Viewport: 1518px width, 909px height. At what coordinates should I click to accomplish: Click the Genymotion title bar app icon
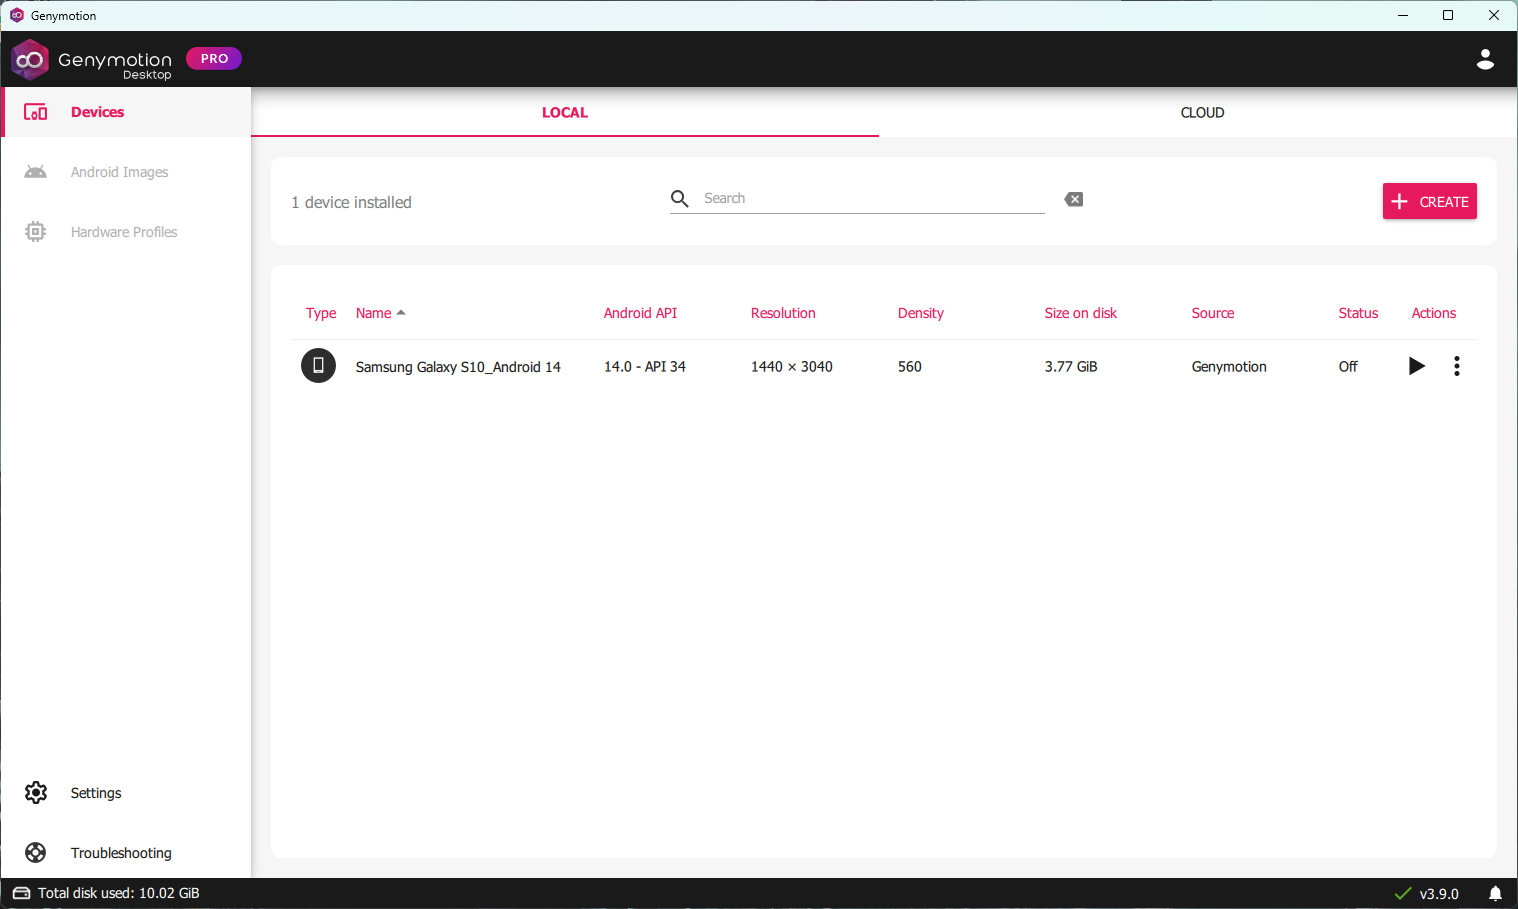16,15
